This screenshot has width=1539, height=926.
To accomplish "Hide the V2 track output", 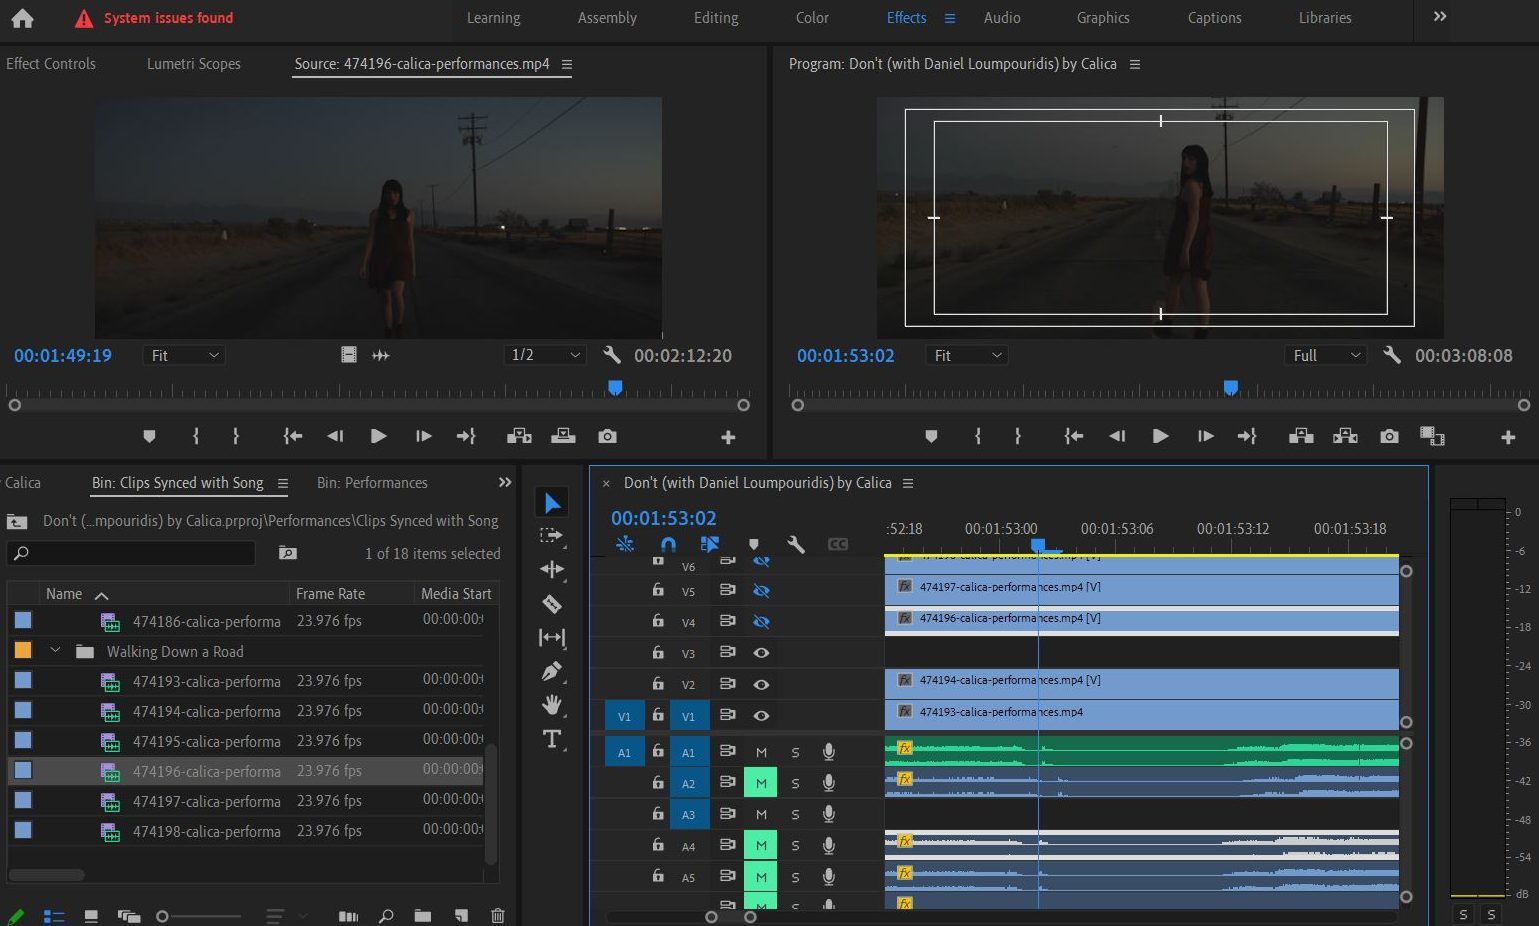I will 761,684.
